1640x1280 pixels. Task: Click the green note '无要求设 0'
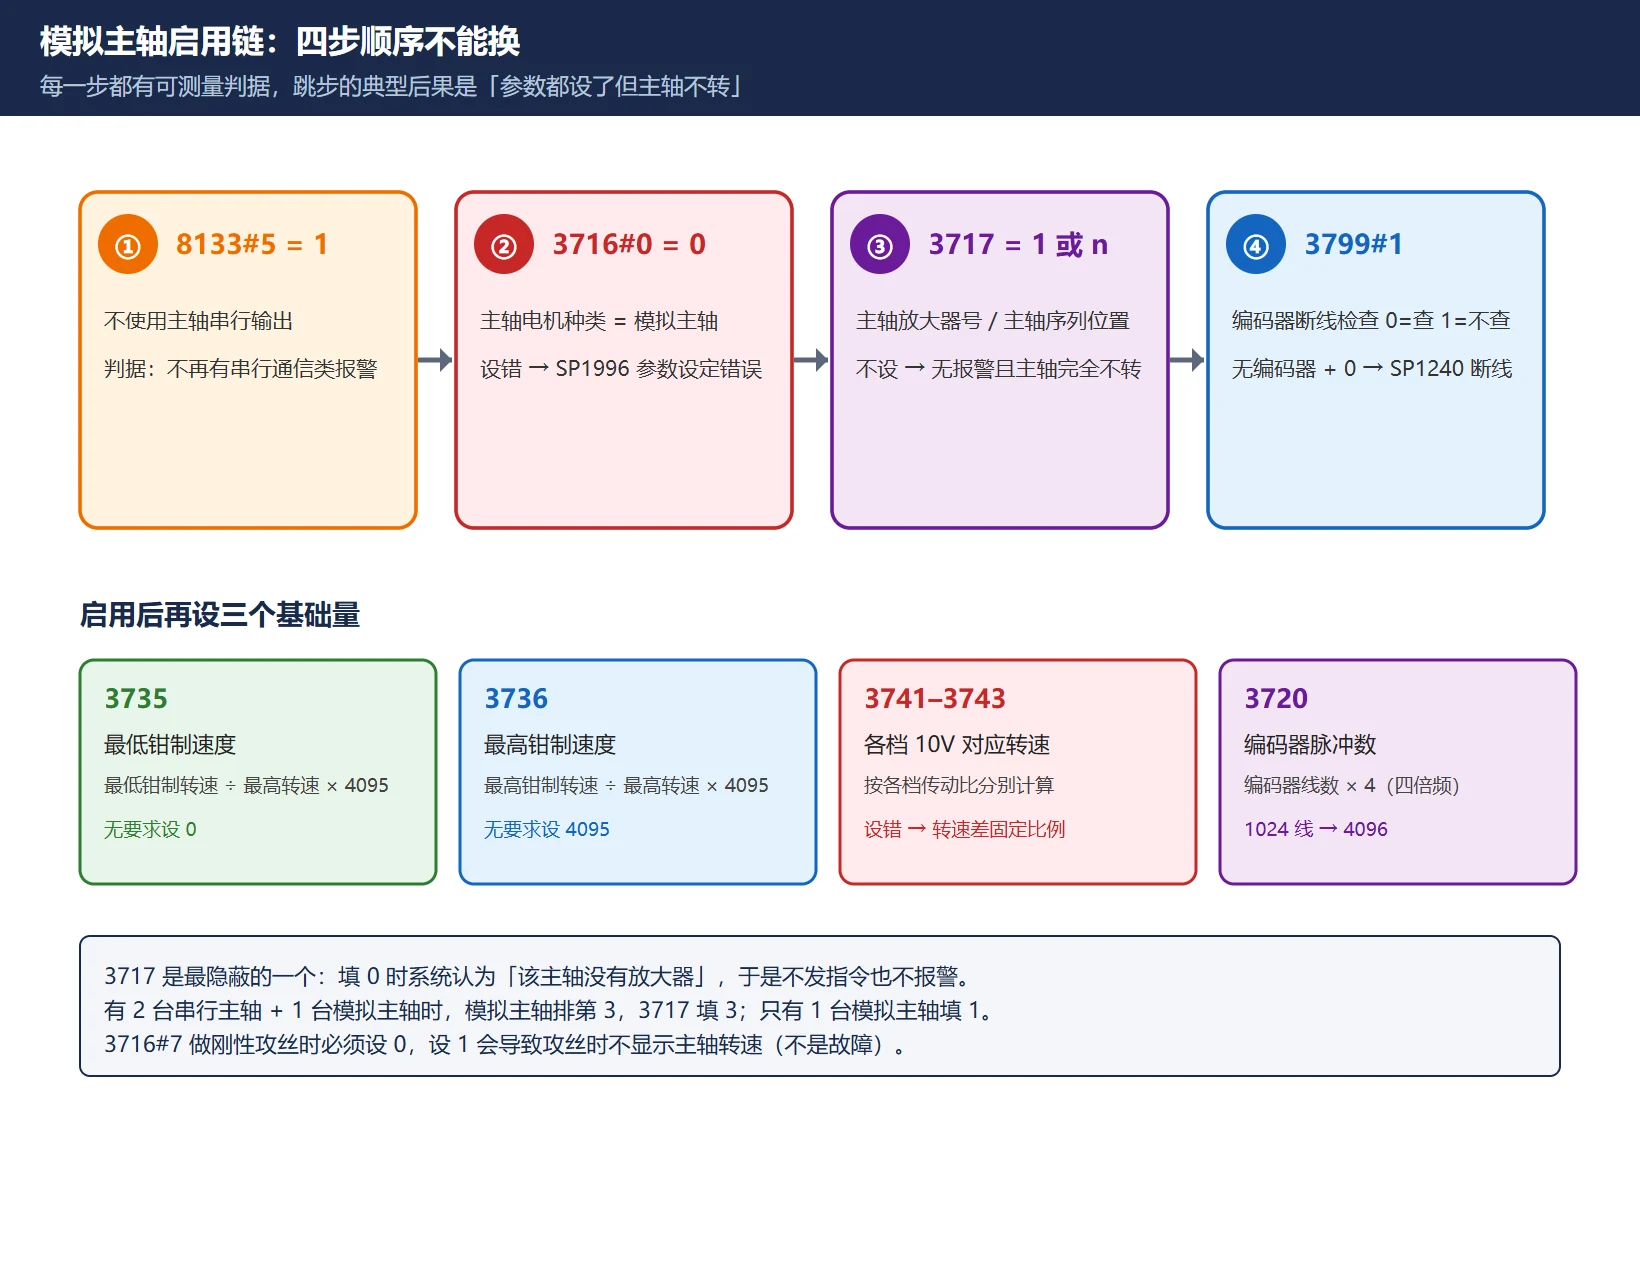coord(150,829)
